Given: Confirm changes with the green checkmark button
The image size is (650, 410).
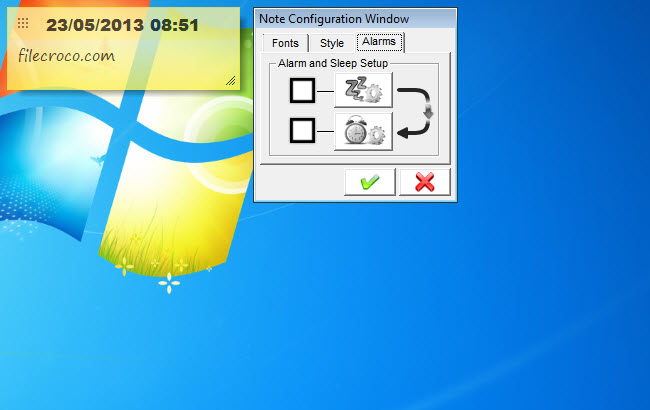Looking at the screenshot, I should (370, 182).
